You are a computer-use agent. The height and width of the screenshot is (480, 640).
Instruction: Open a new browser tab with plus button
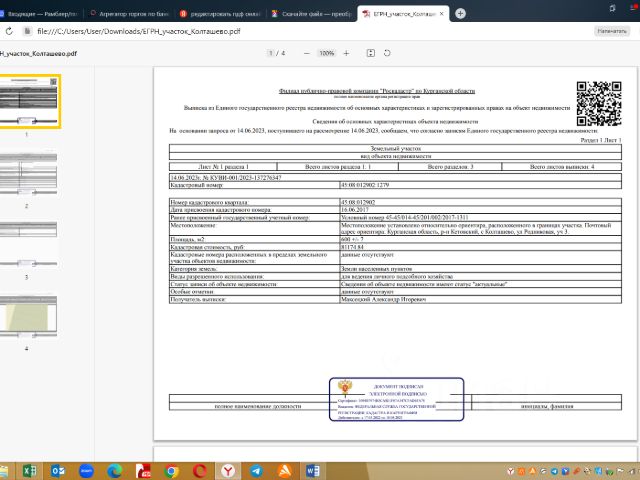point(460,13)
